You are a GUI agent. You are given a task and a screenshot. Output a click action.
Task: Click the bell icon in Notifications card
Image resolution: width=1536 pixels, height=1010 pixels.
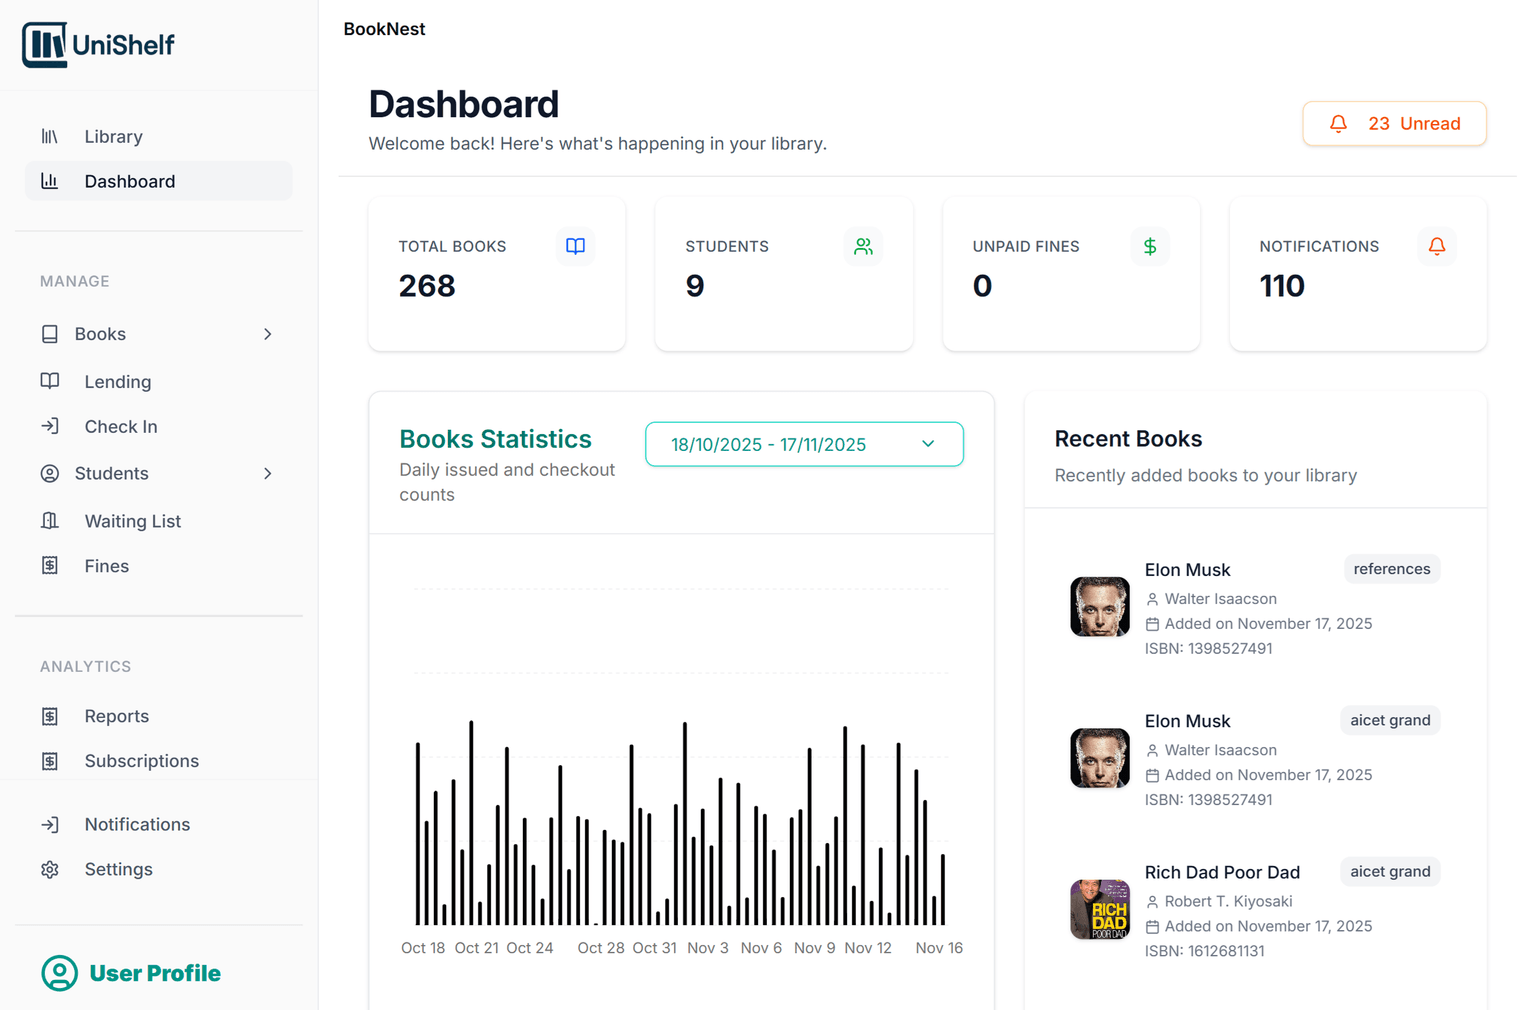click(1436, 246)
